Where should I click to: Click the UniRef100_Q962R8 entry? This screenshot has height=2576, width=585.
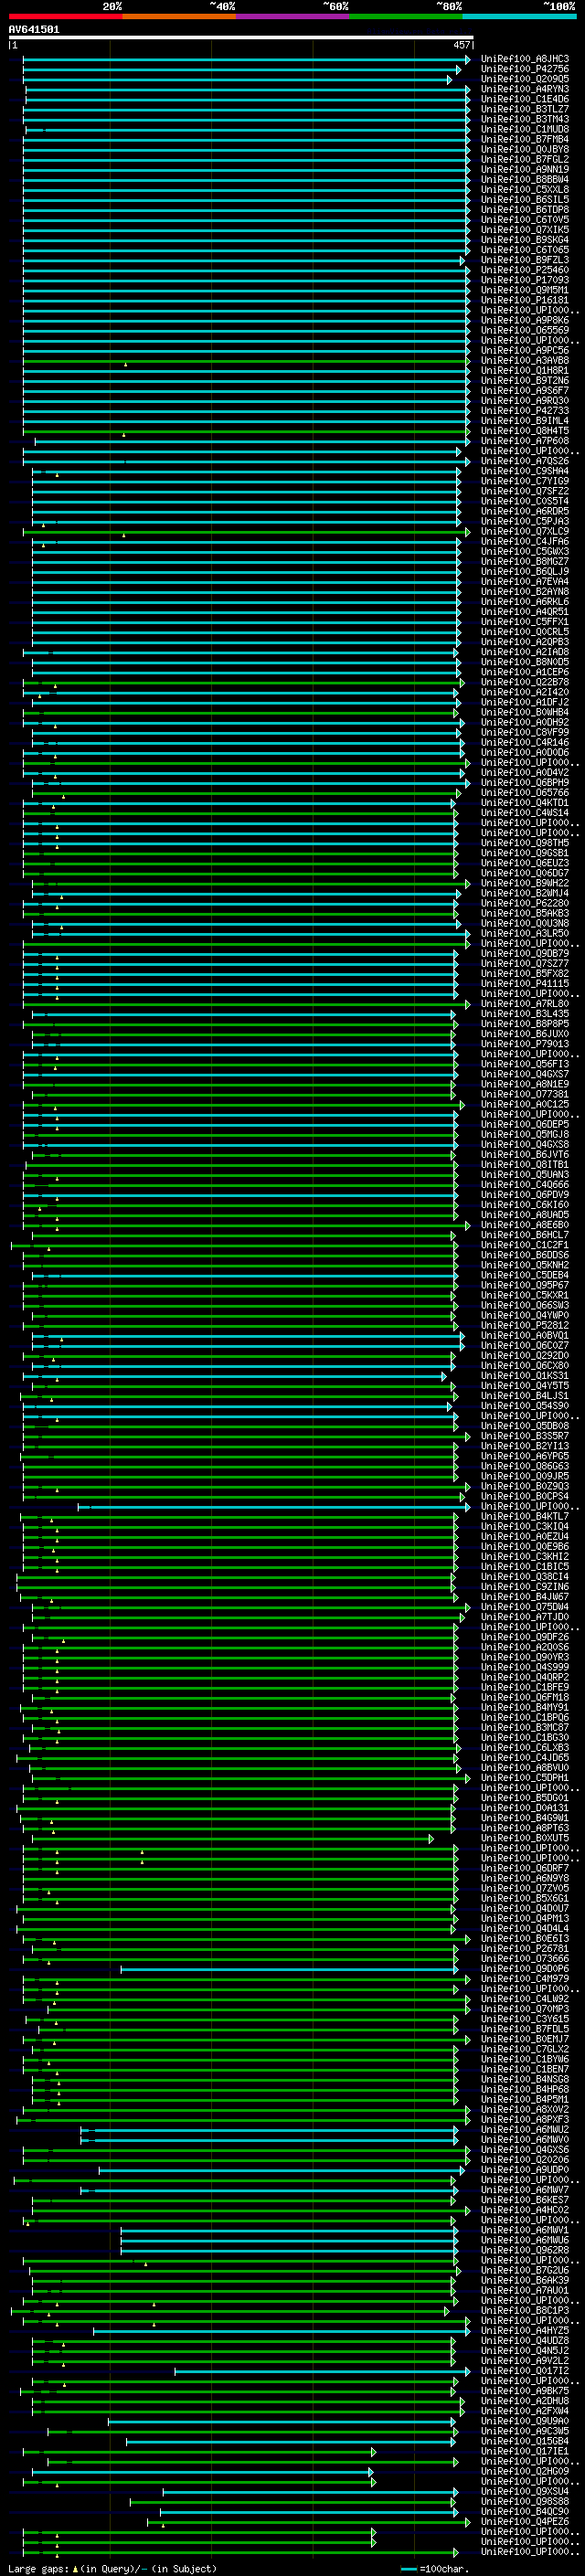(x=525, y=2251)
